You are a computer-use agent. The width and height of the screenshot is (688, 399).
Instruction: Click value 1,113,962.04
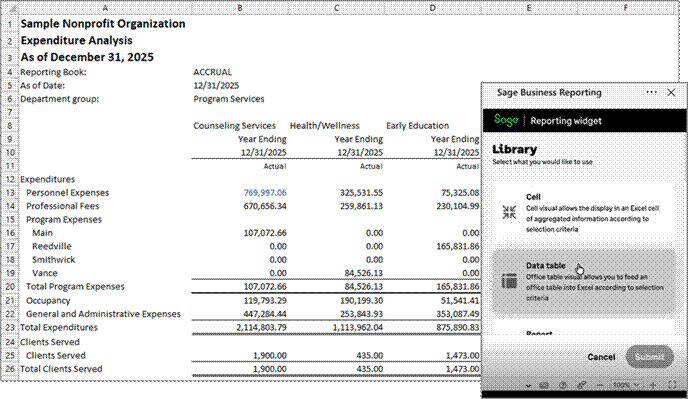358,327
